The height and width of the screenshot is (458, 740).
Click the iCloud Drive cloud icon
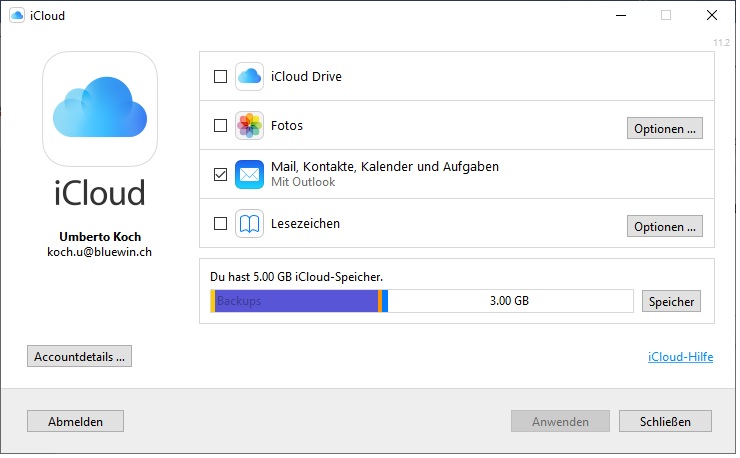coord(249,76)
